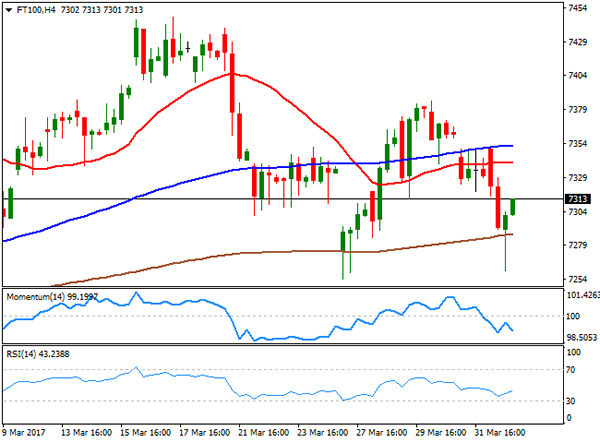Click the 7354 price axis label
Viewport: 600px width, 443px height.
point(577,144)
